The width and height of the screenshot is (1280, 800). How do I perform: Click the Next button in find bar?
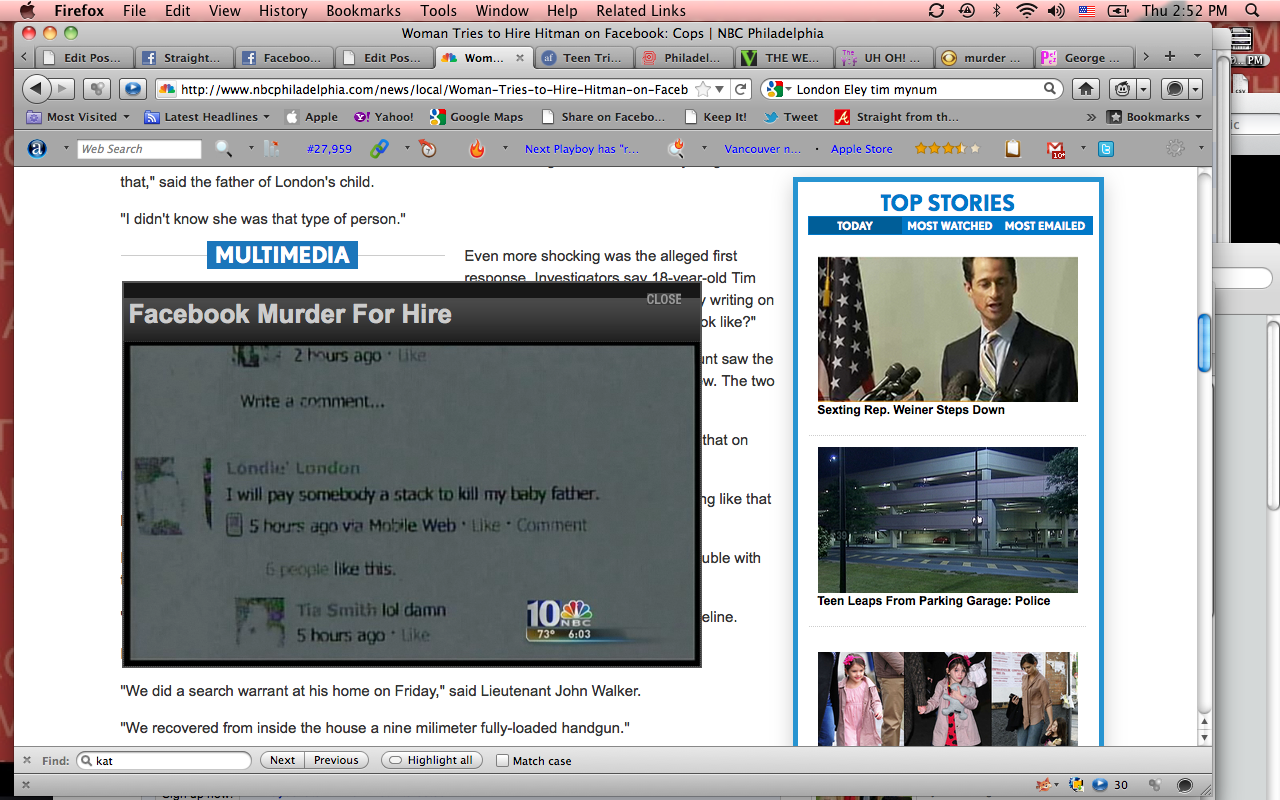click(282, 760)
